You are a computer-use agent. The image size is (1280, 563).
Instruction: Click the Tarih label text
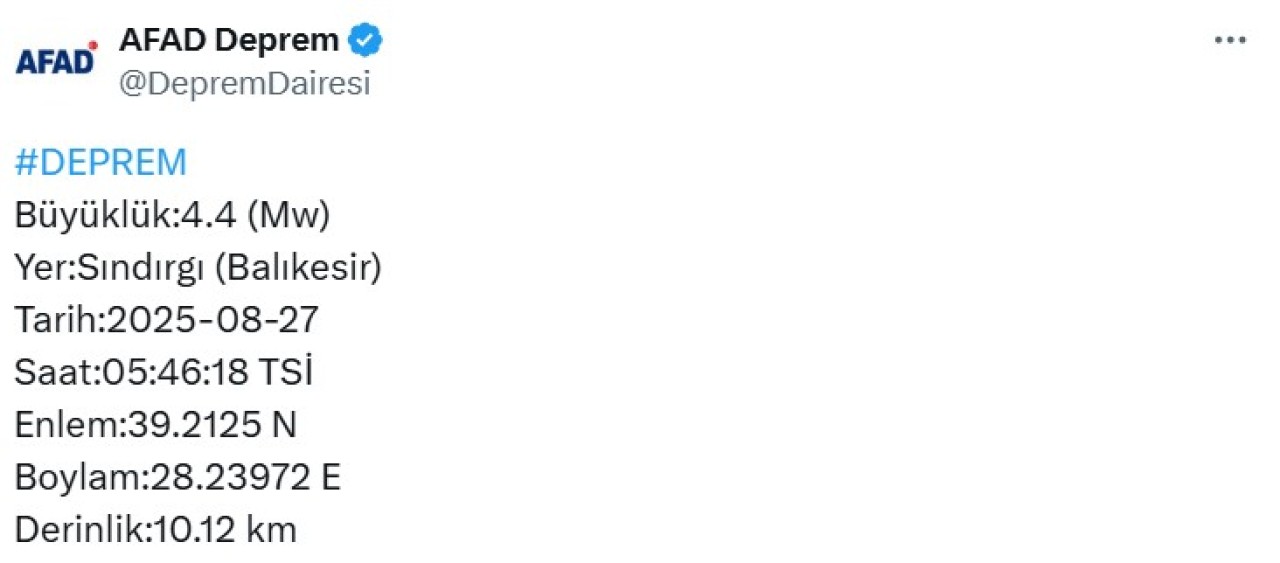(x=58, y=320)
